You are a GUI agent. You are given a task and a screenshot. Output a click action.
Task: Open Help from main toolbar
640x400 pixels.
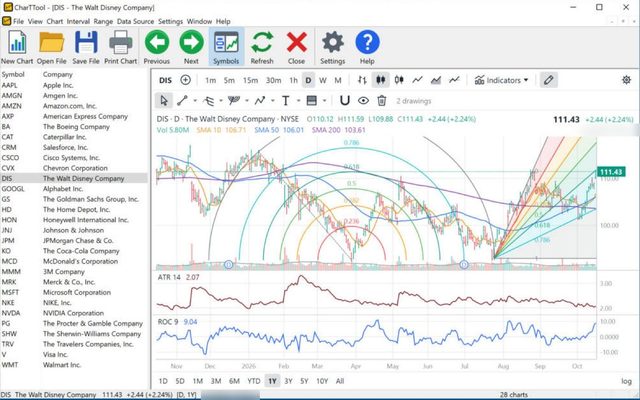click(x=367, y=47)
